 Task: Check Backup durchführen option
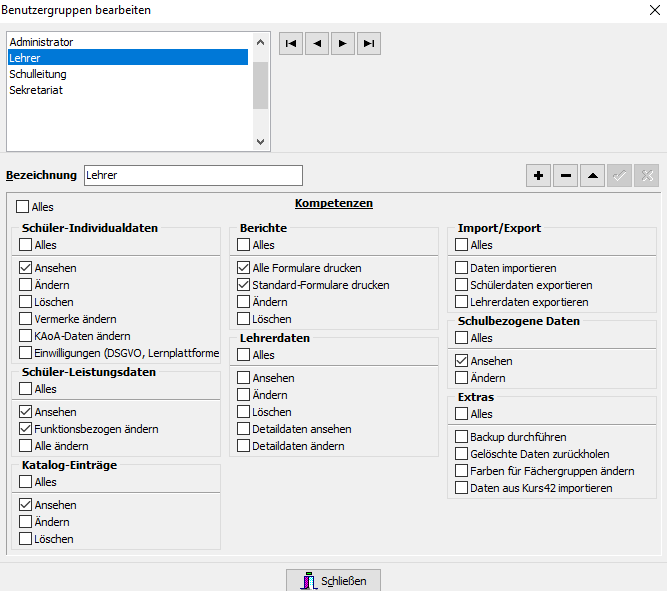pos(461,437)
